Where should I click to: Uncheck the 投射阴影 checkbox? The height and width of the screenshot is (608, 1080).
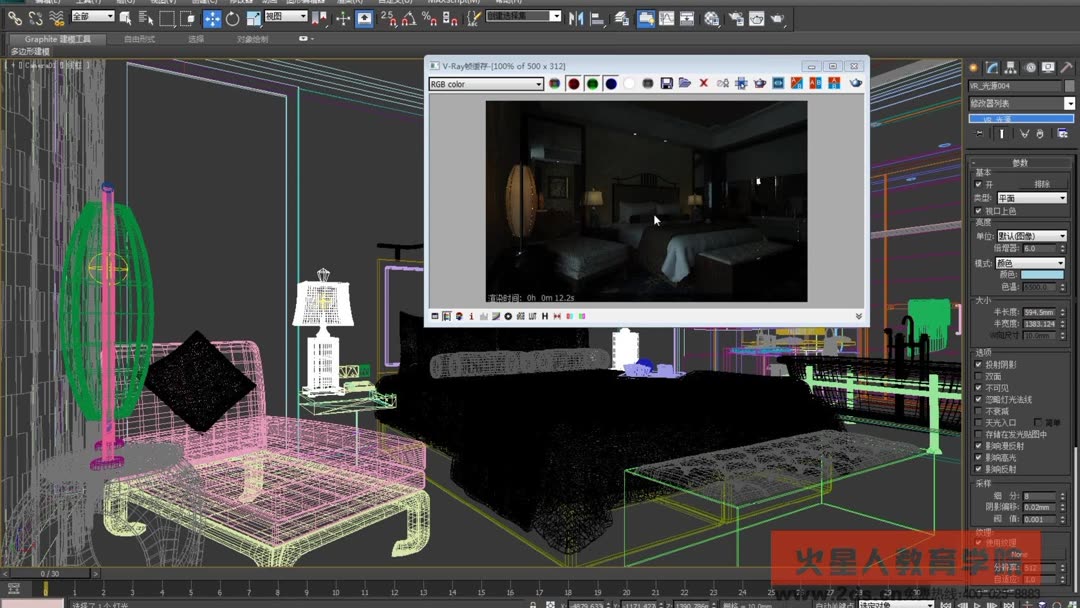point(977,364)
